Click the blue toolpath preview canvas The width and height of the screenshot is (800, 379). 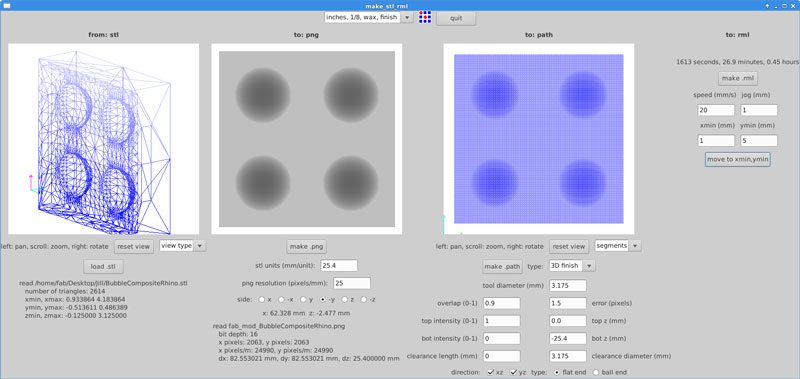539,139
